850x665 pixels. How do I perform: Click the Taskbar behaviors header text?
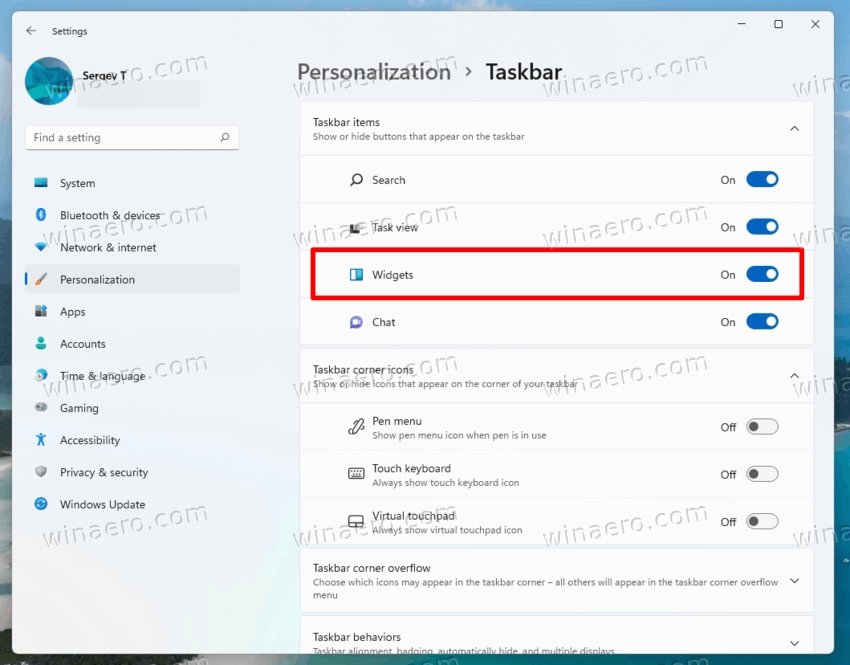point(357,637)
